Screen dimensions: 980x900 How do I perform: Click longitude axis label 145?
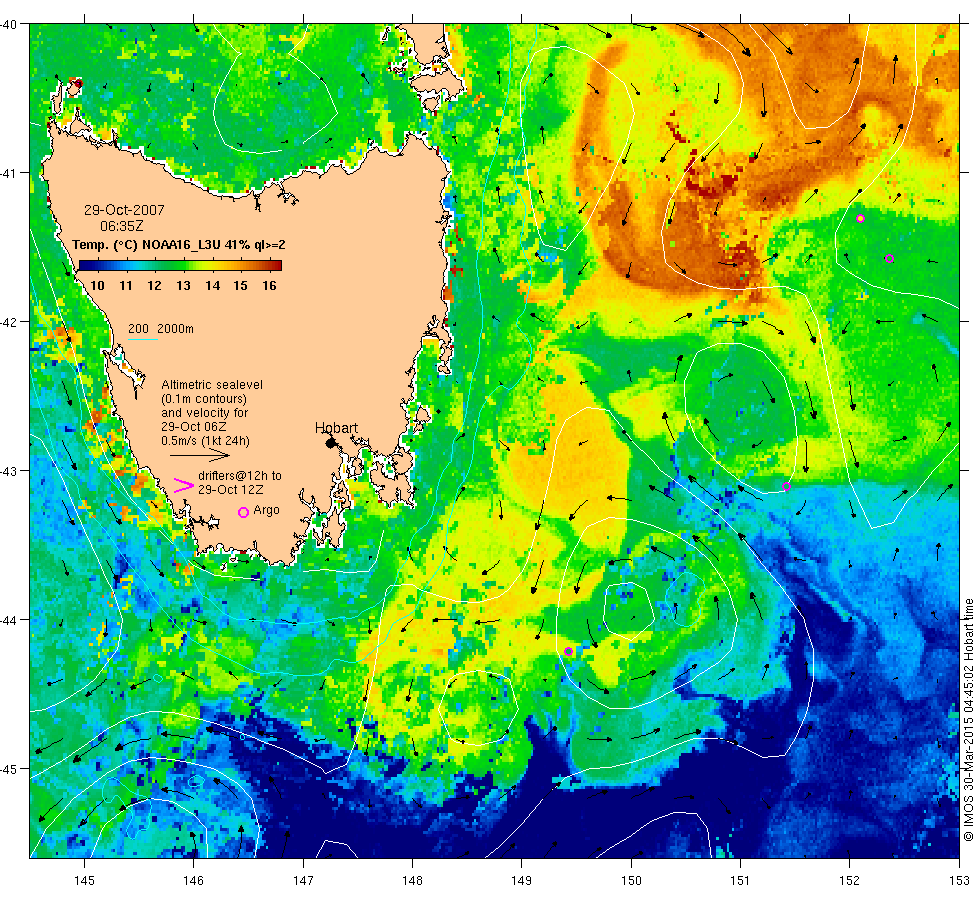click(84, 881)
